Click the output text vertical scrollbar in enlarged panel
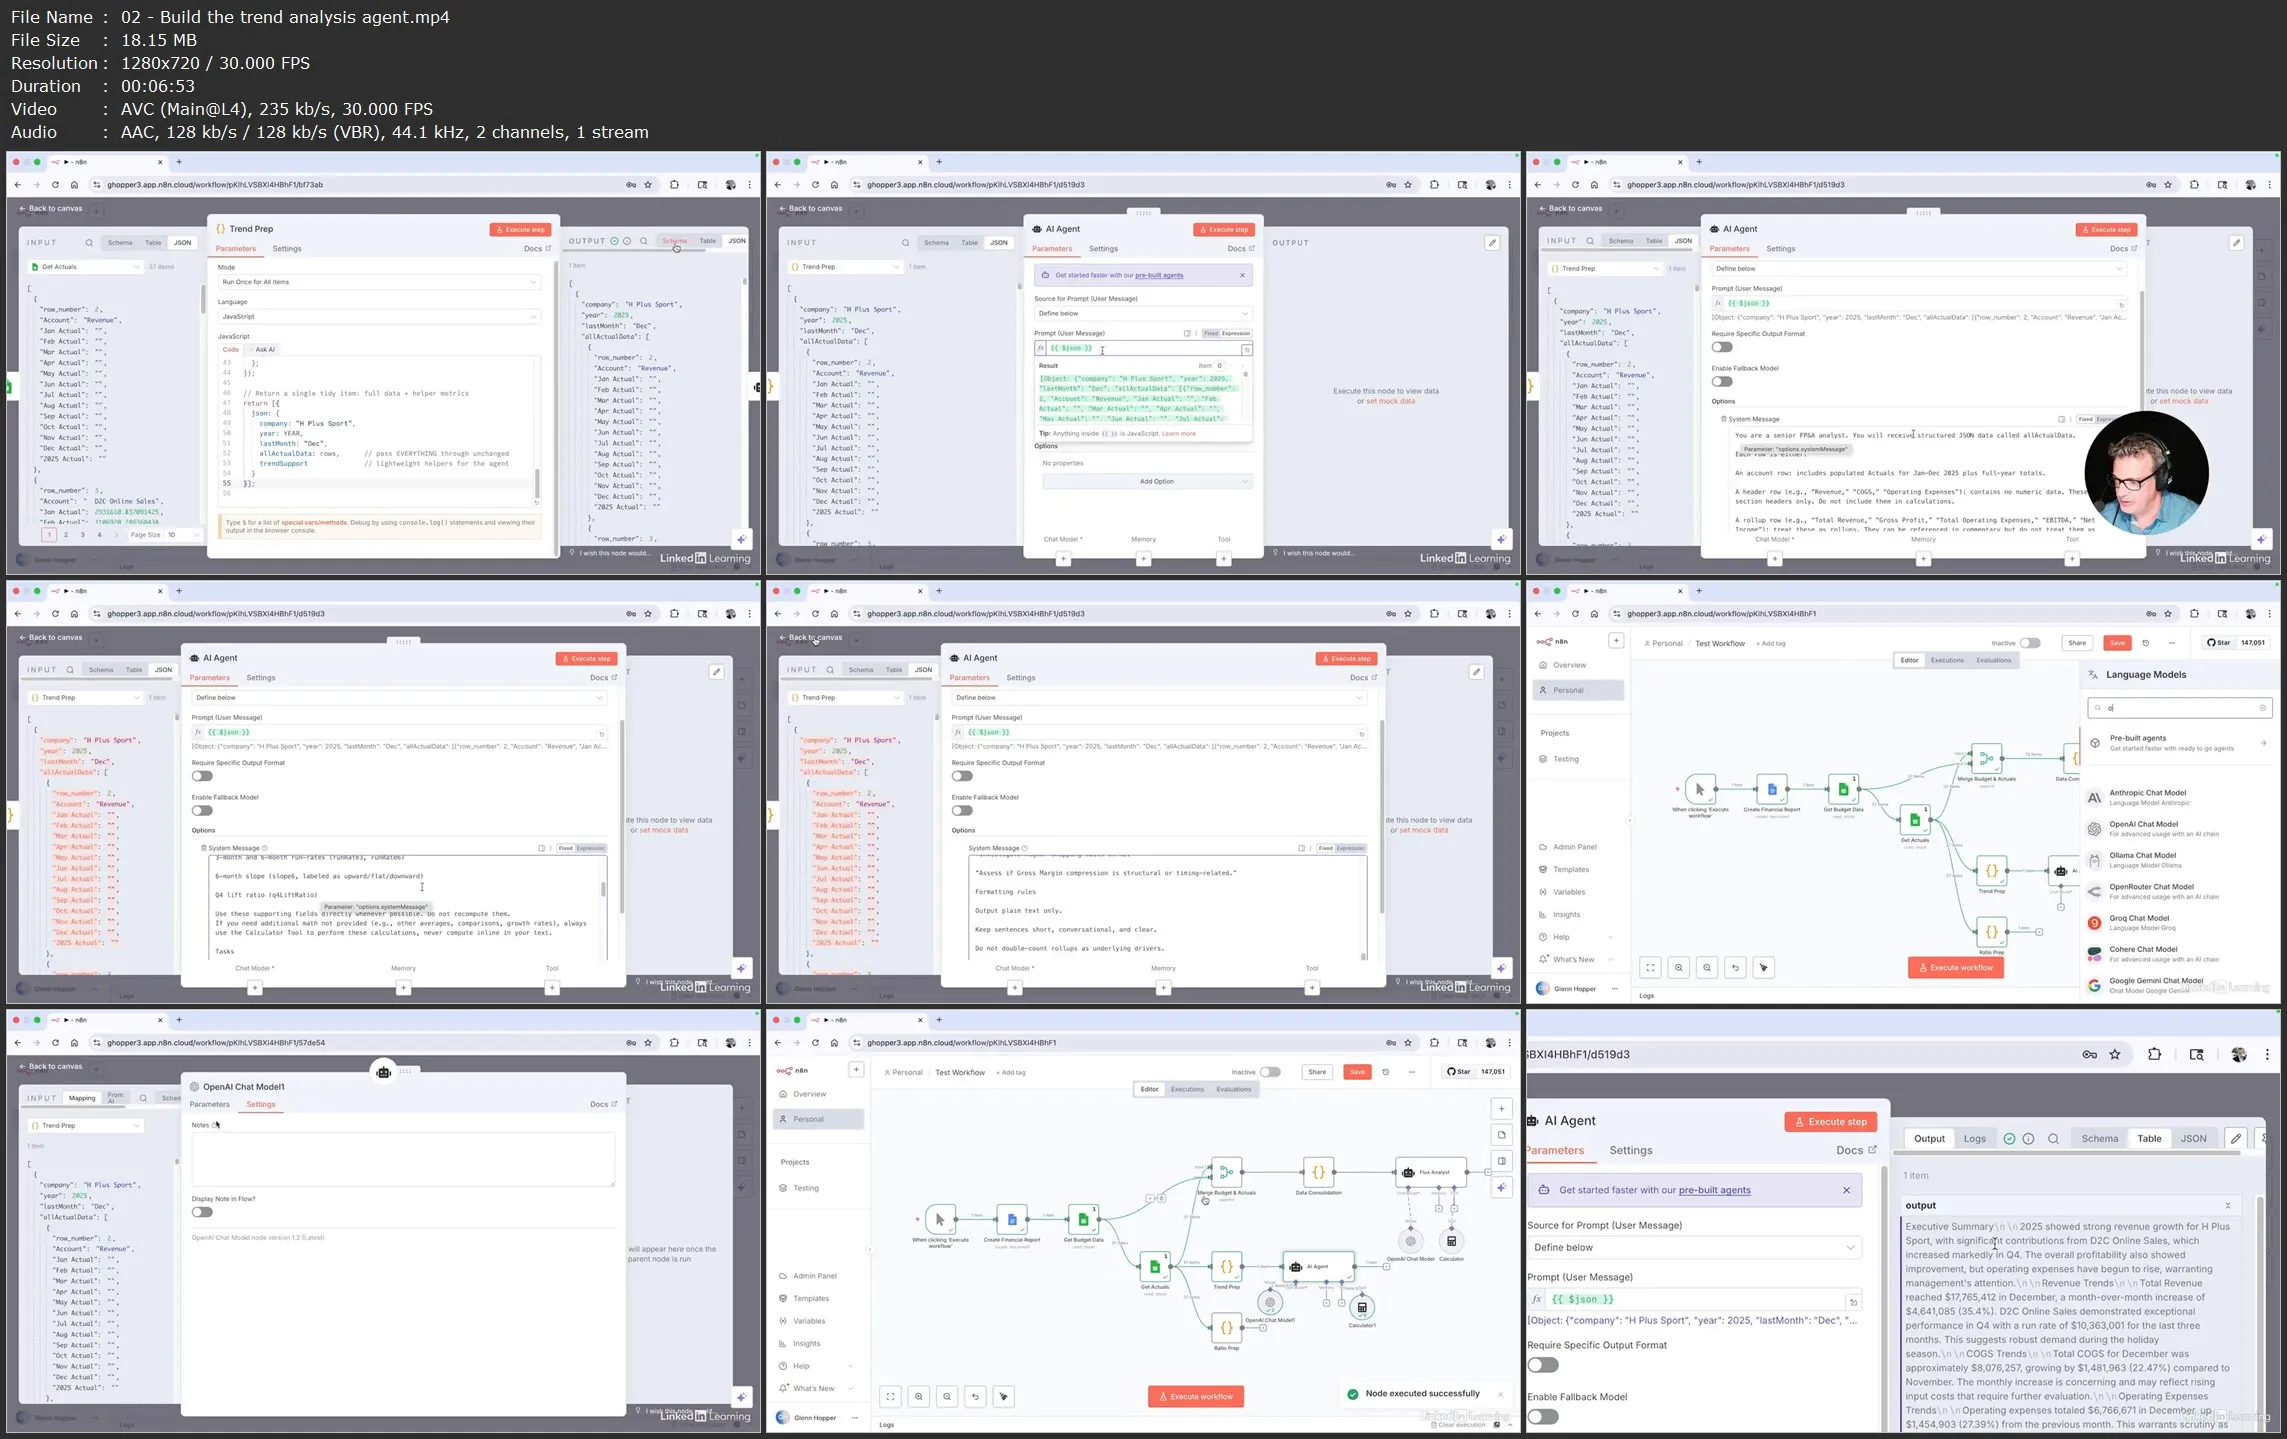2287x1439 pixels. pos(2258,1310)
